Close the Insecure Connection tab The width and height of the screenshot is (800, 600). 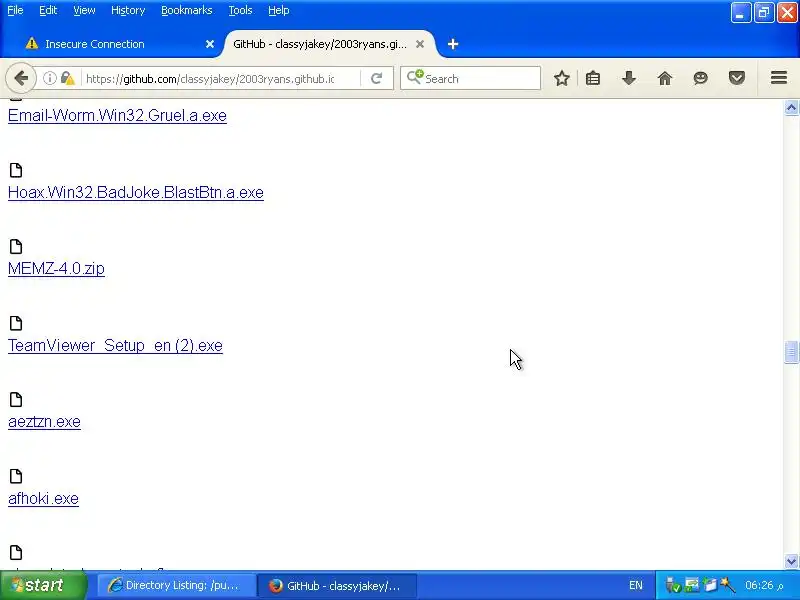210,44
